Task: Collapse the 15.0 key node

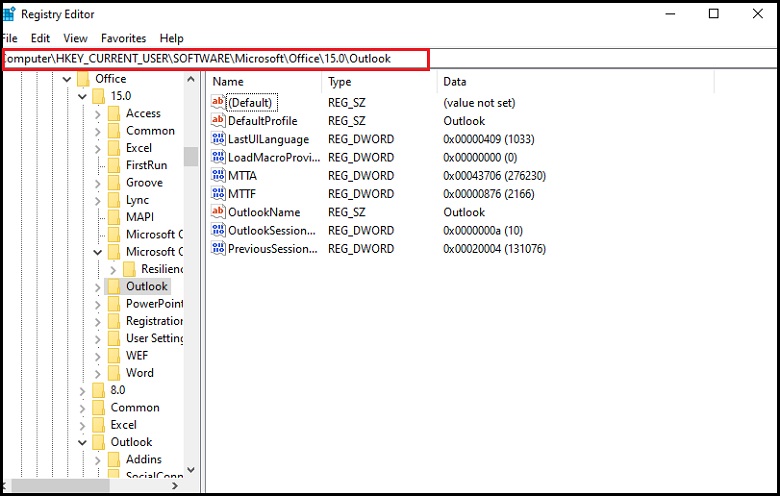Action: 82,96
